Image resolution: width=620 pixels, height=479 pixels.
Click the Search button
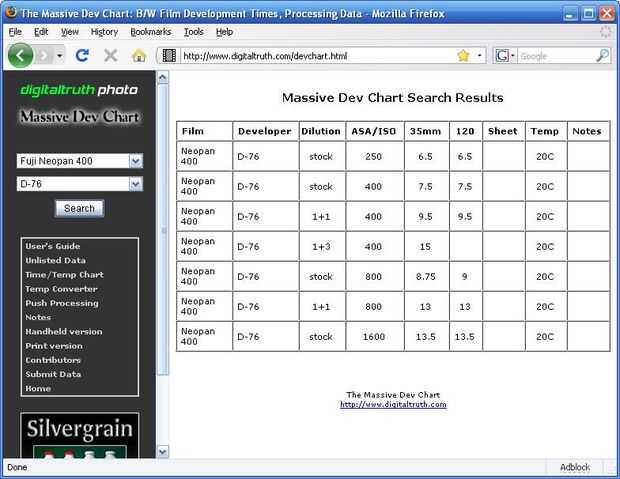click(79, 208)
